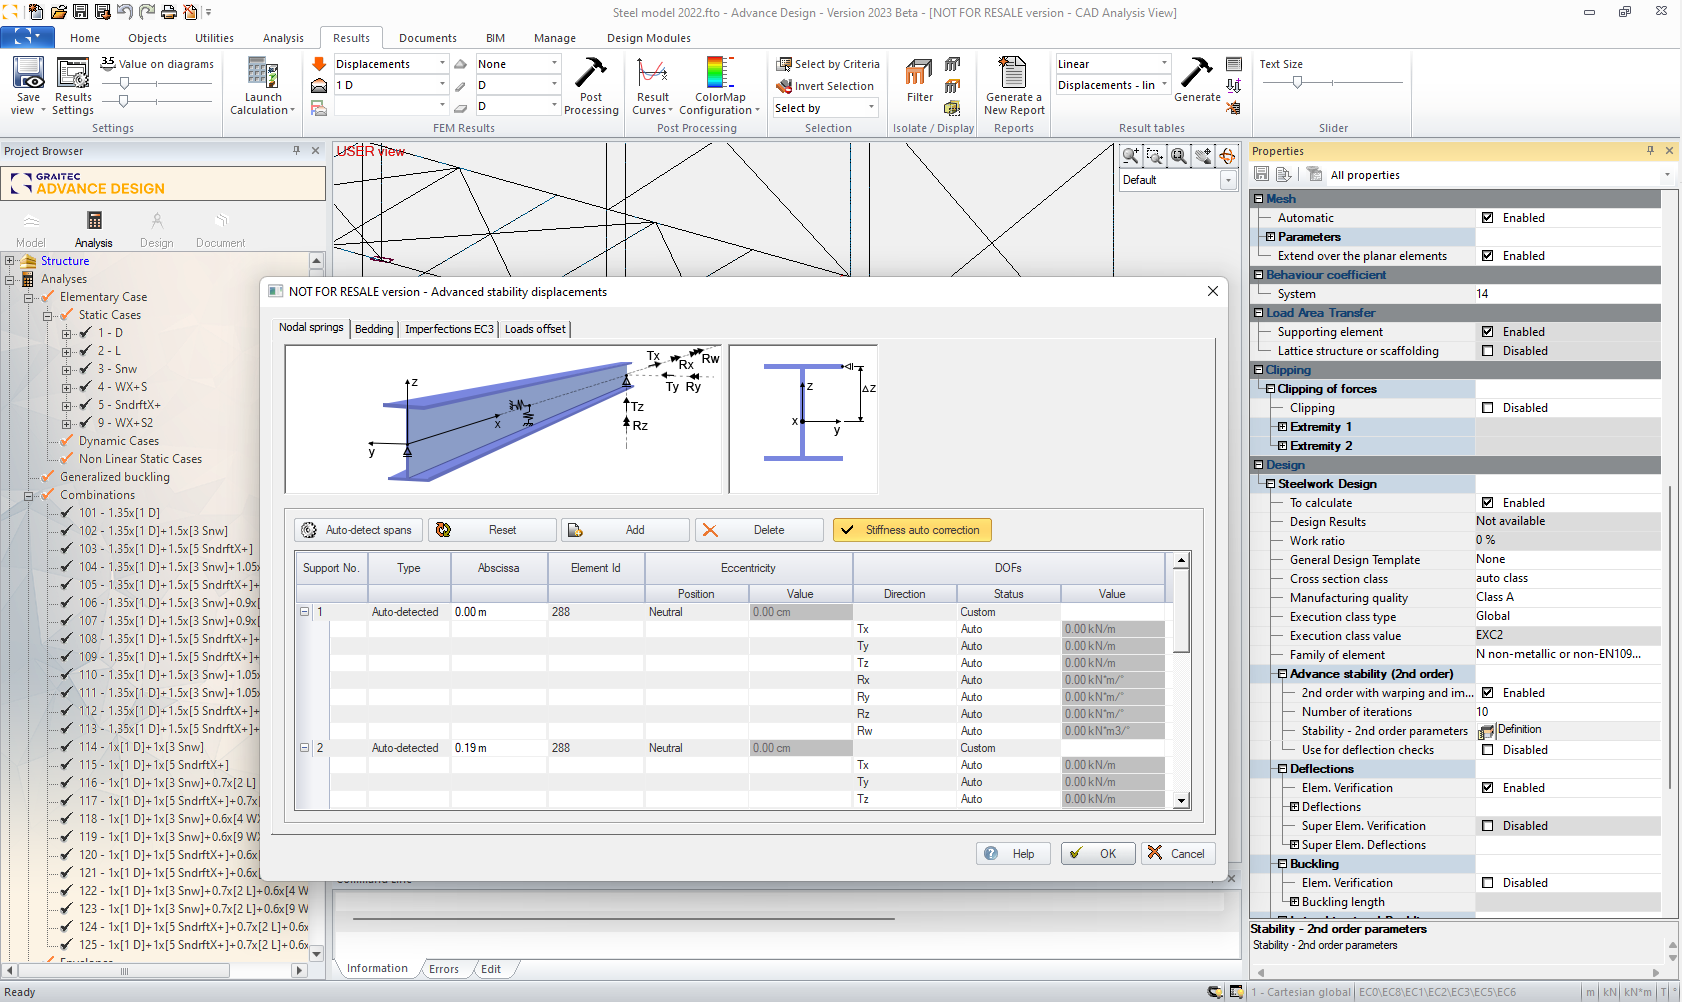
Task: Open the 1 D dropdown in FEM Results
Action: coord(442,85)
